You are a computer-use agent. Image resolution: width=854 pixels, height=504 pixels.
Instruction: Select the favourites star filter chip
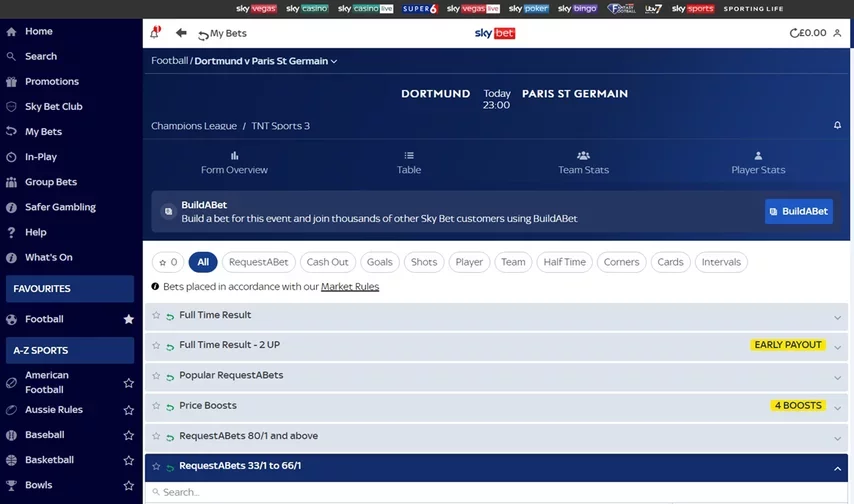click(x=168, y=262)
